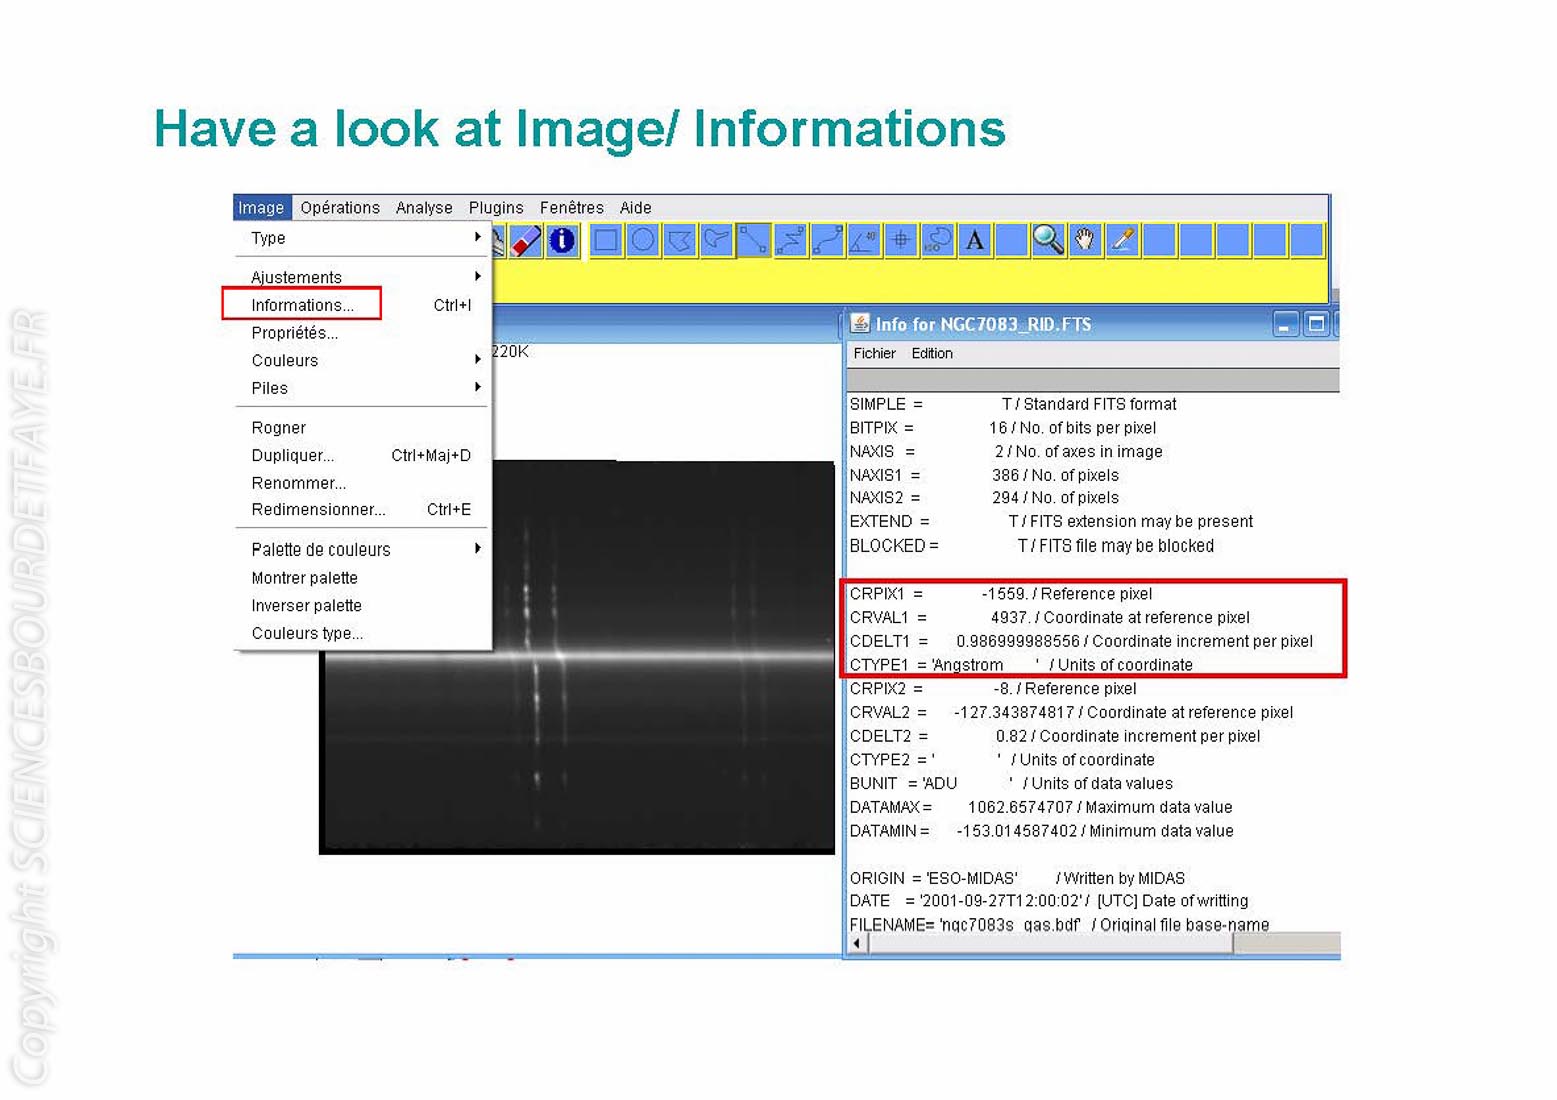This screenshot has width=1557, height=1100.
Task: Select the polygon selection tool
Action: point(680,241)
